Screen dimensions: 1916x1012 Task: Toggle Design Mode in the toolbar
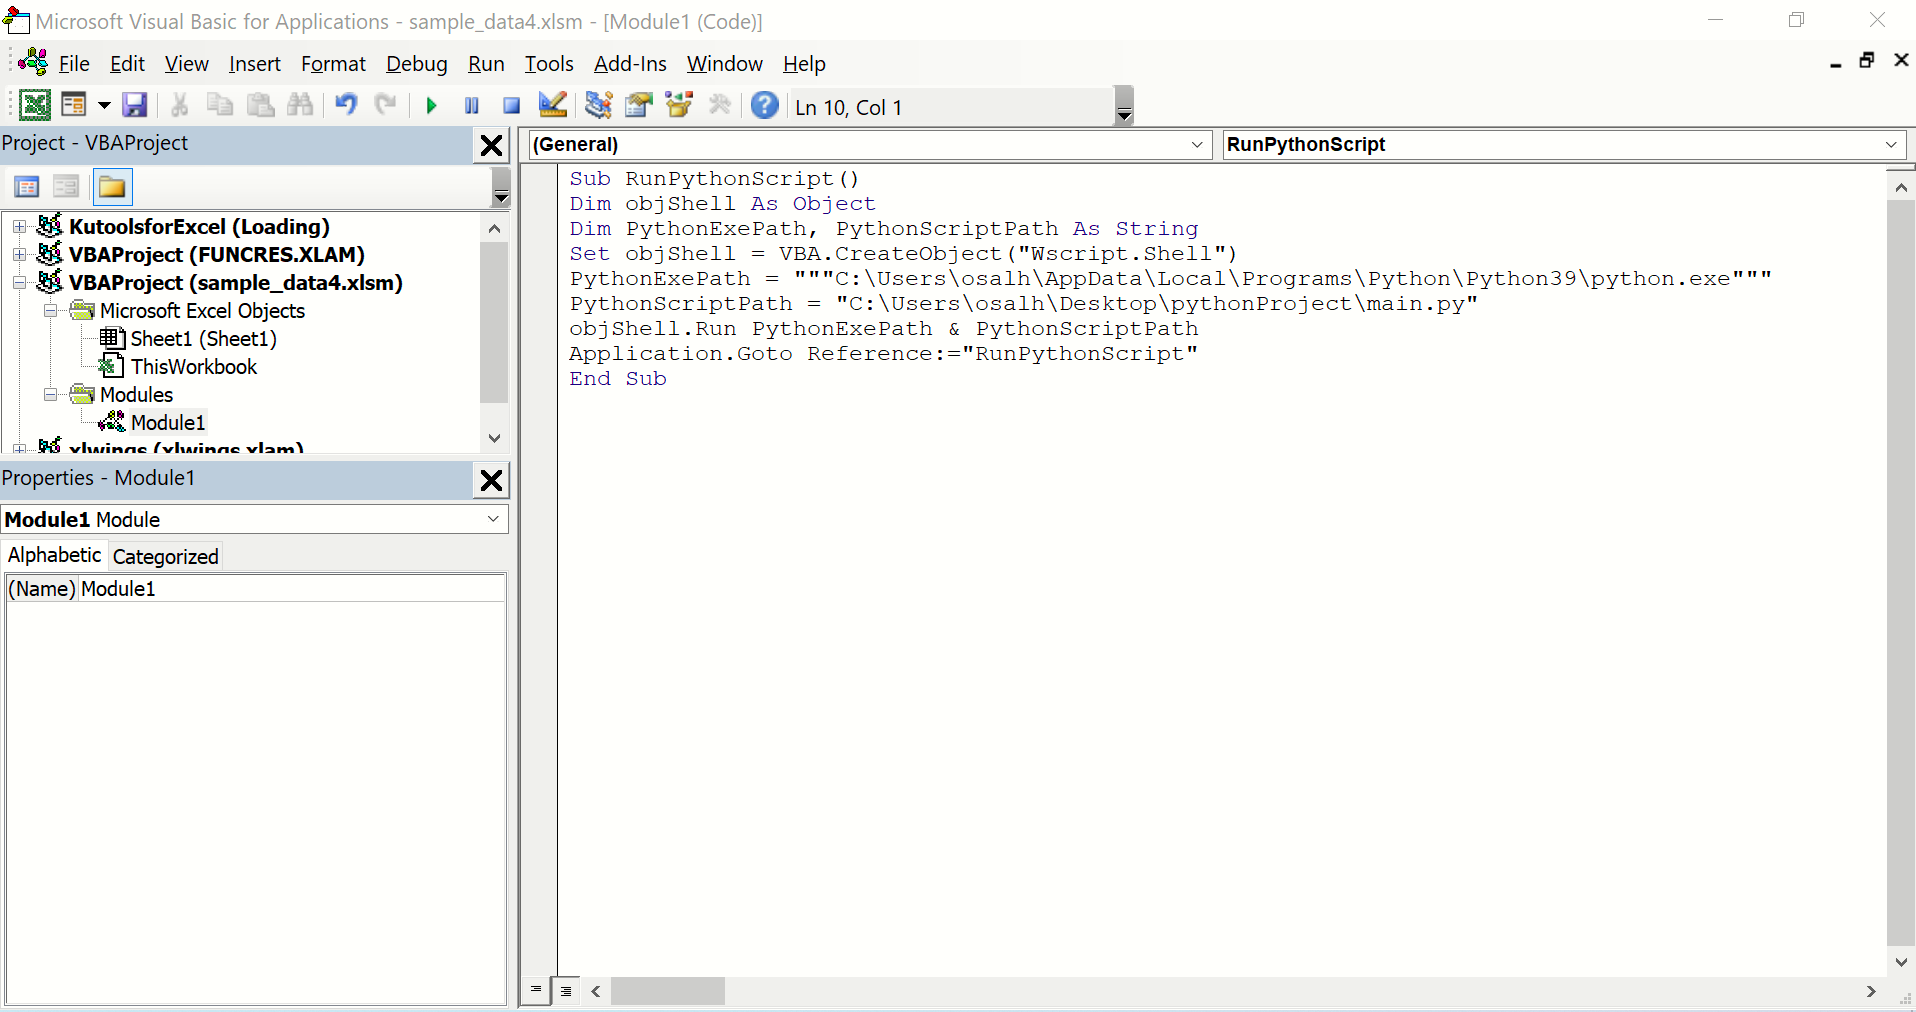pyautogui.click(x=552, y=105)
